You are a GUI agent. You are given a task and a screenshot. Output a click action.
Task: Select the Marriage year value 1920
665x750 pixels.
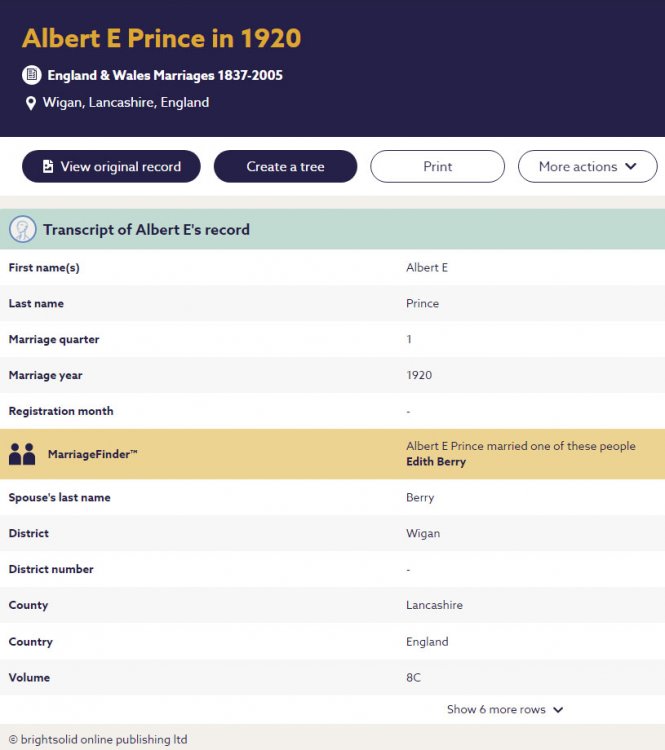click(x=419, y=375)
